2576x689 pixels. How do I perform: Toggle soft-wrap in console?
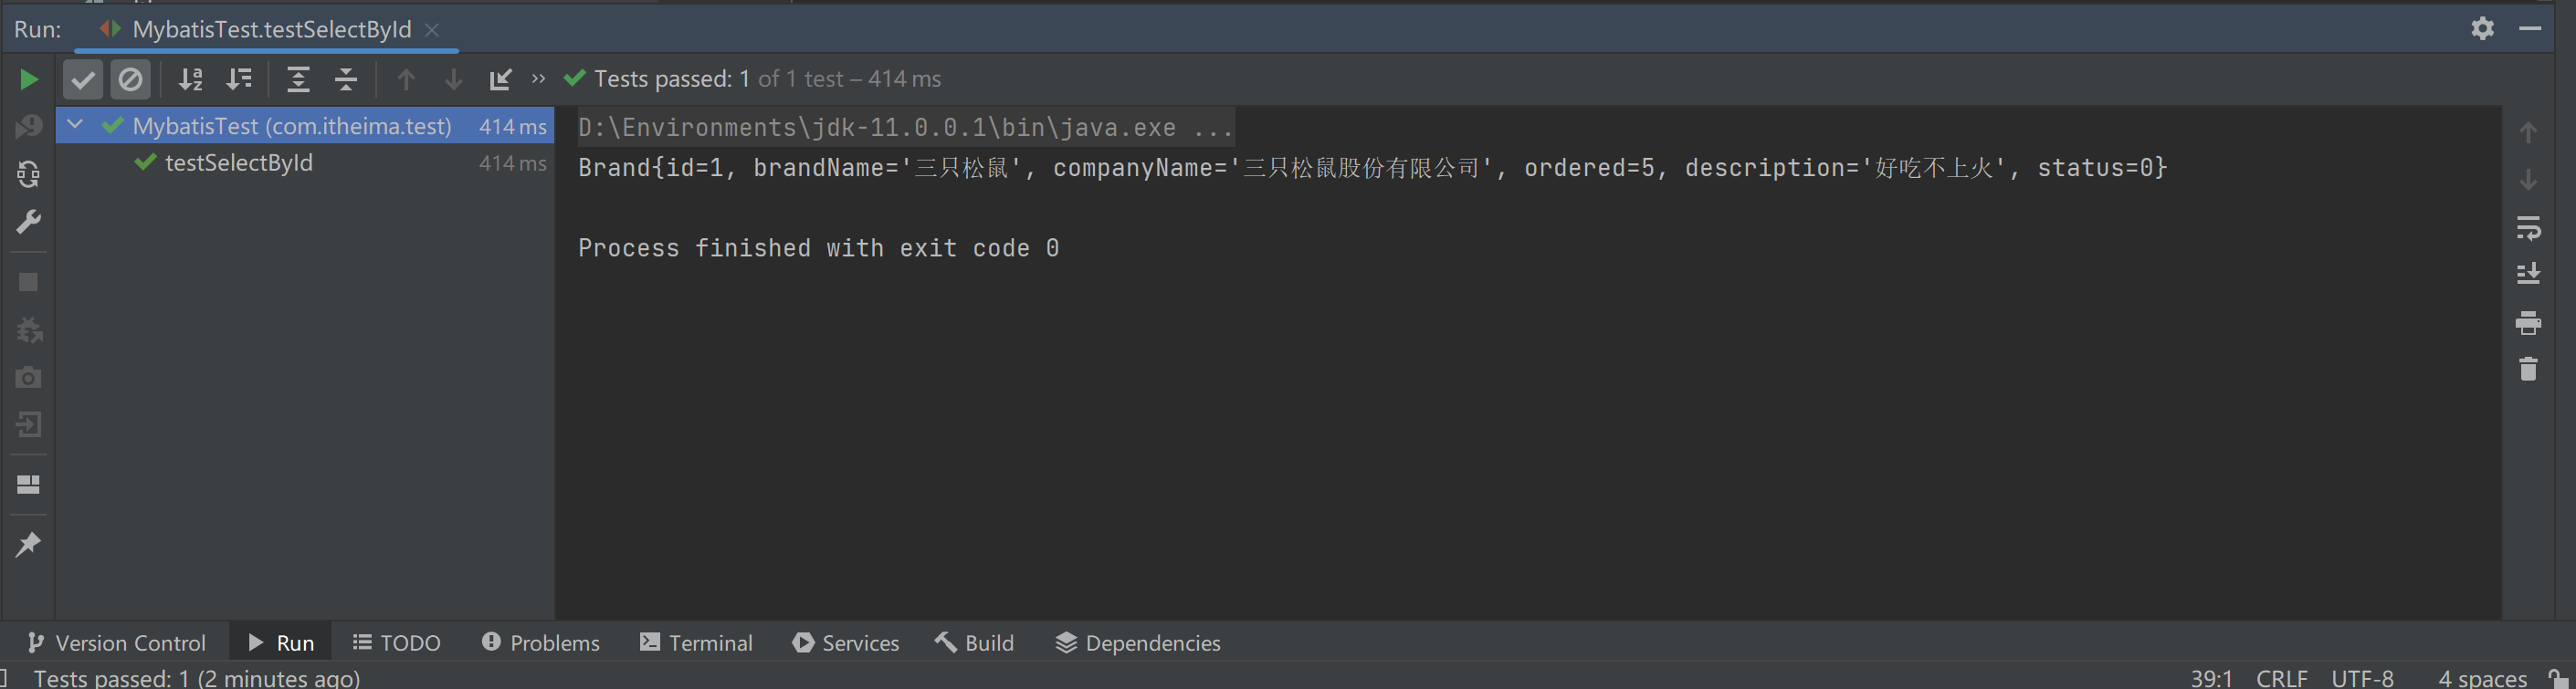(x=2528, y=228)
